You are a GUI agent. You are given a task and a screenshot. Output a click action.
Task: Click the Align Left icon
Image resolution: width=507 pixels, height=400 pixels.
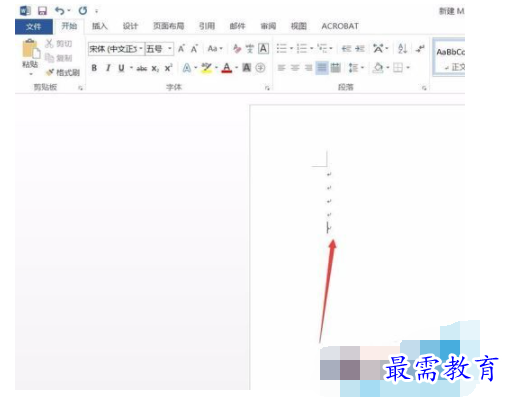282,68
